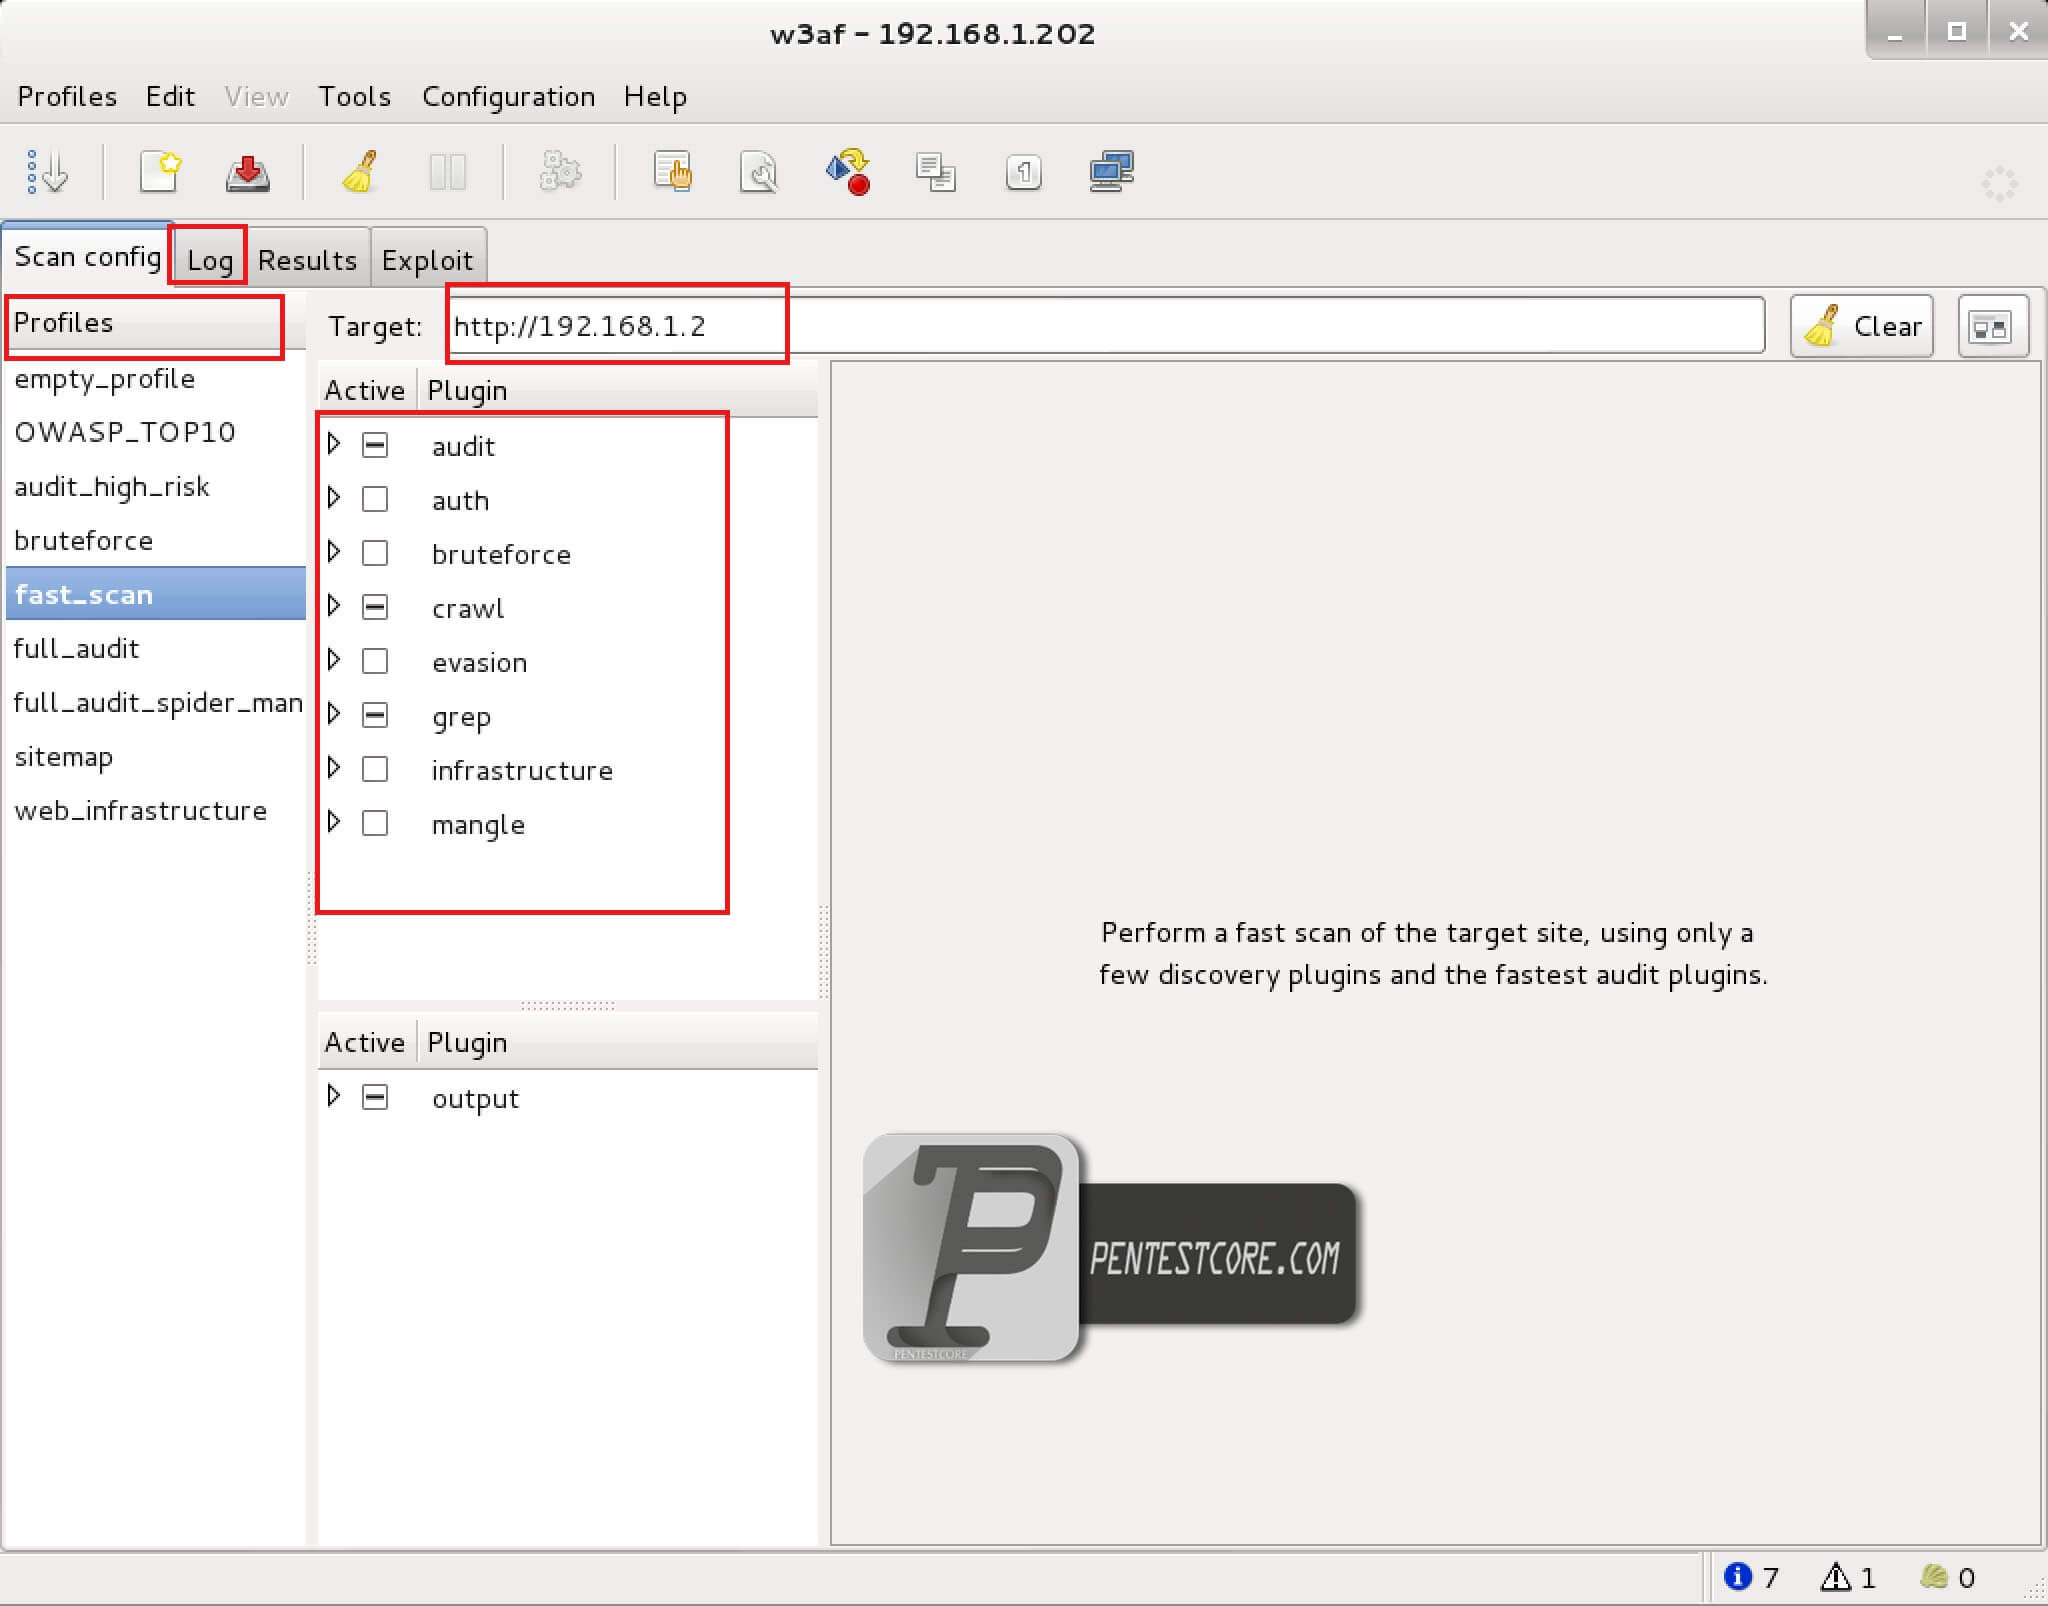Open the compare documents icon
This screenshot has height=1606, width=2048.
(936, 172)
